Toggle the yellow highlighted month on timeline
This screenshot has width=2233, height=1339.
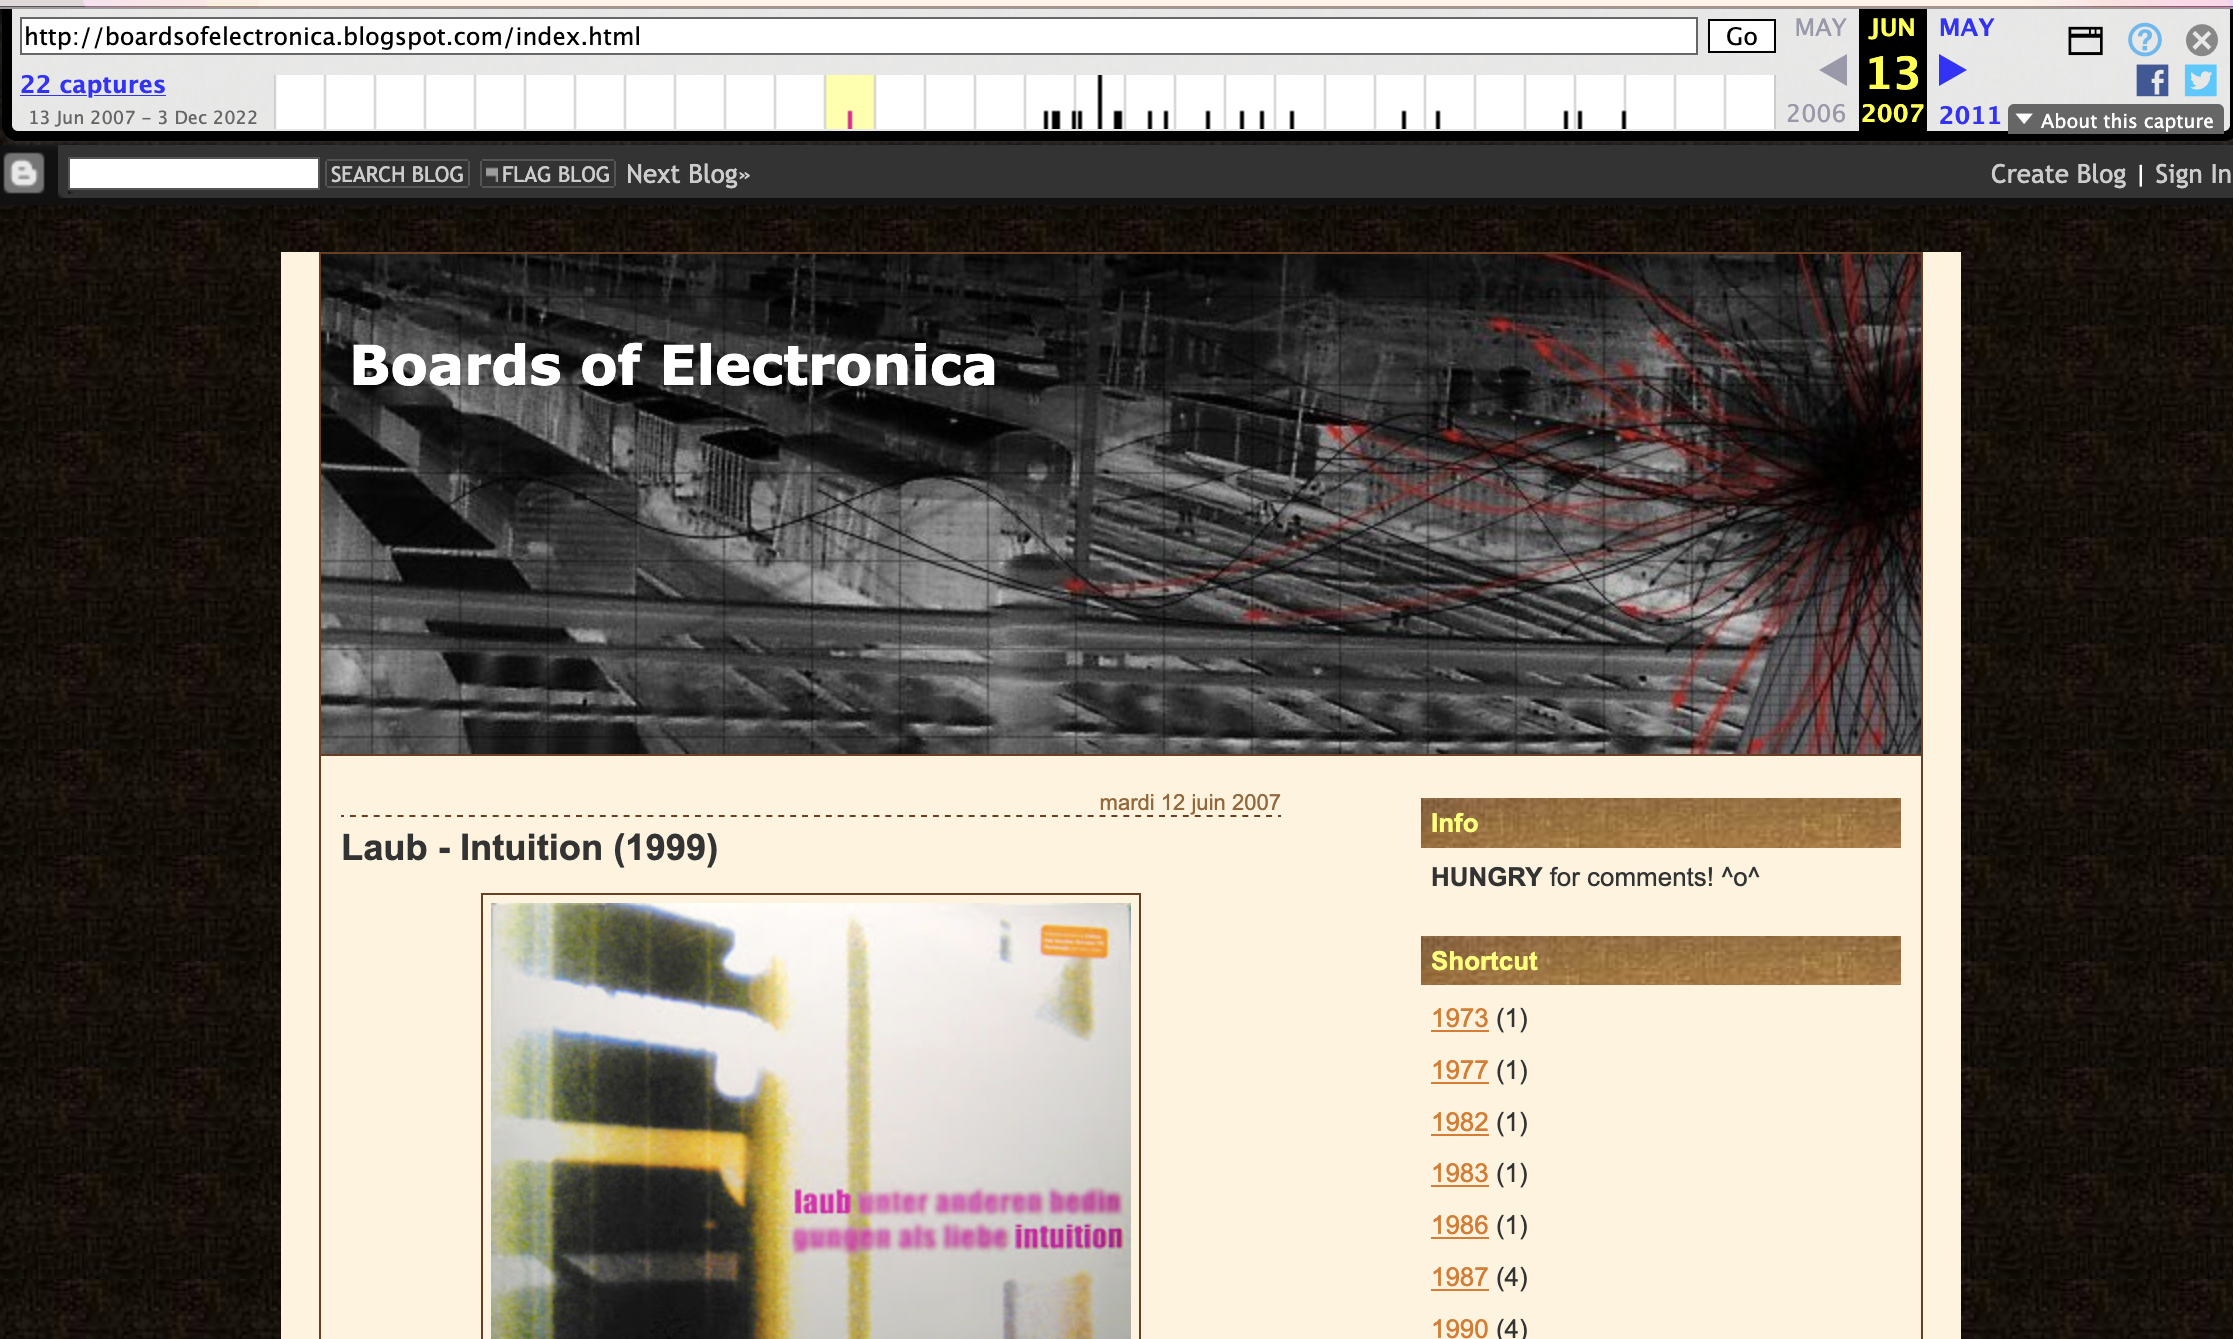850,98
